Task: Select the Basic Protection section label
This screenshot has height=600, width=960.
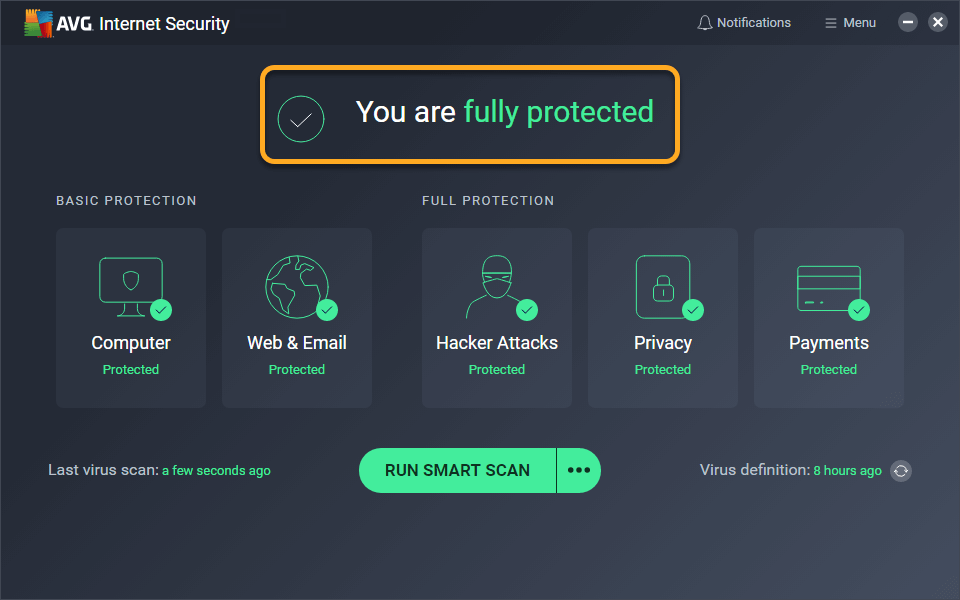Action: pyautogui.click(x=126, y=200)
